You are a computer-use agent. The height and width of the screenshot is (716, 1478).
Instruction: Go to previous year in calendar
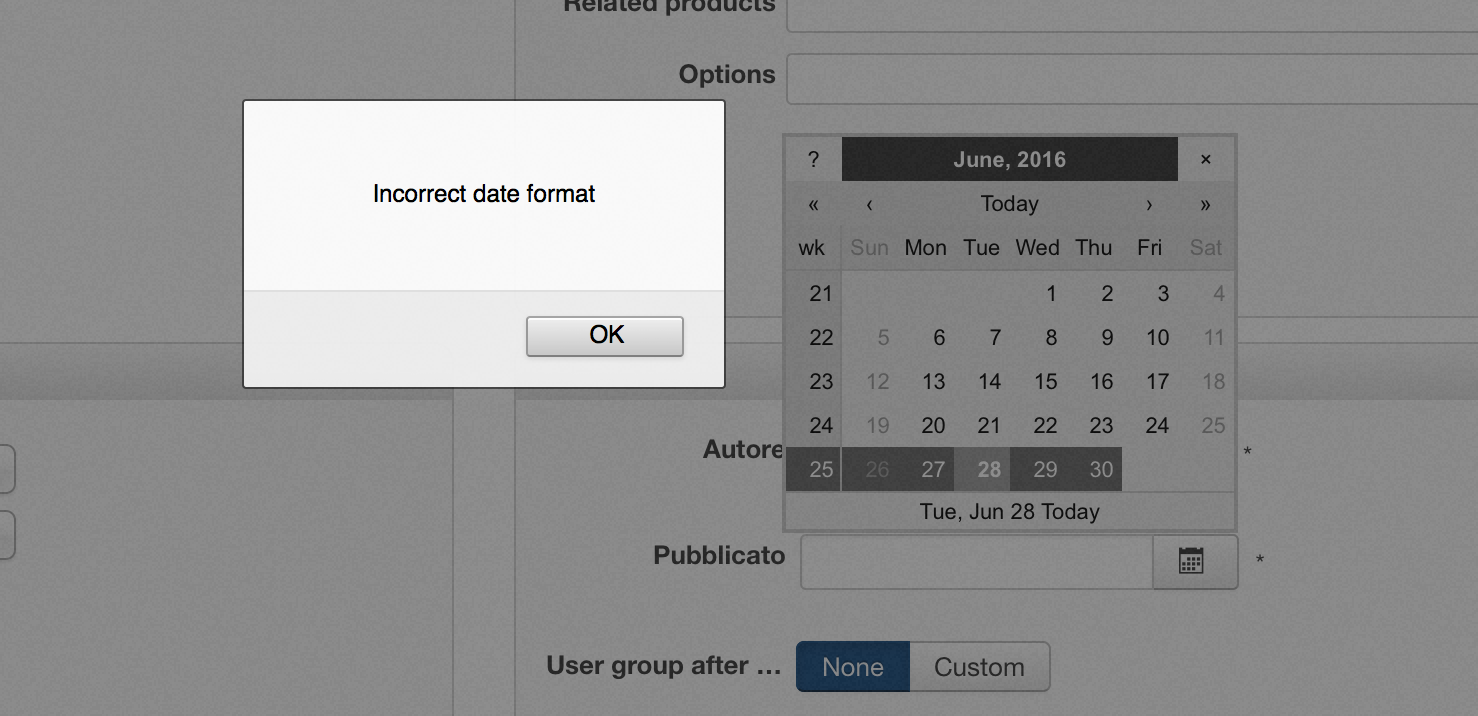(x=813, y=204)
